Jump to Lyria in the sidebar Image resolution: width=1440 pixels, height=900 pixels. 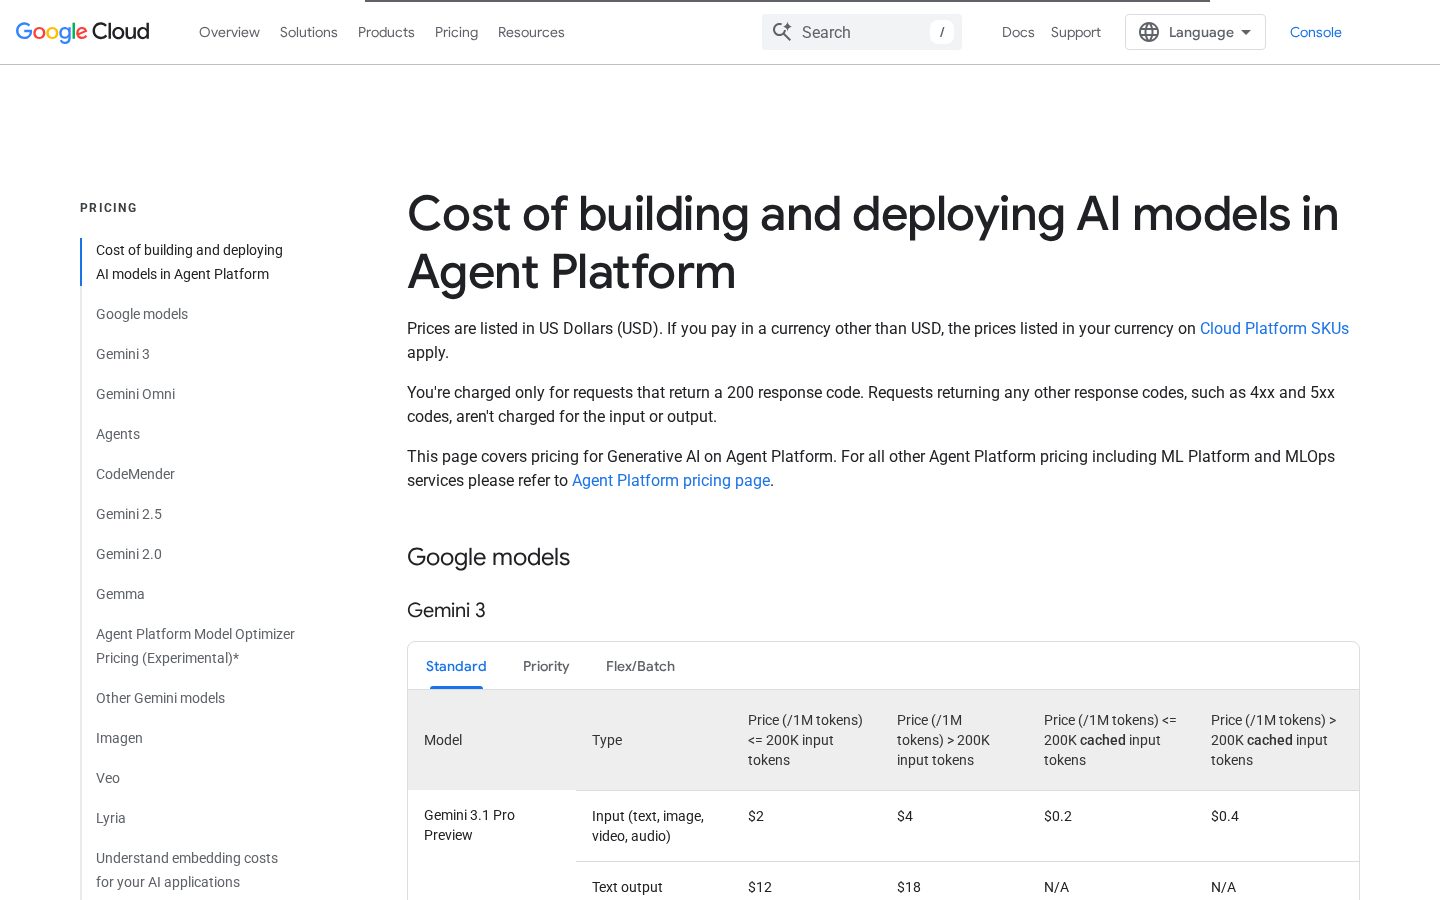111,818
